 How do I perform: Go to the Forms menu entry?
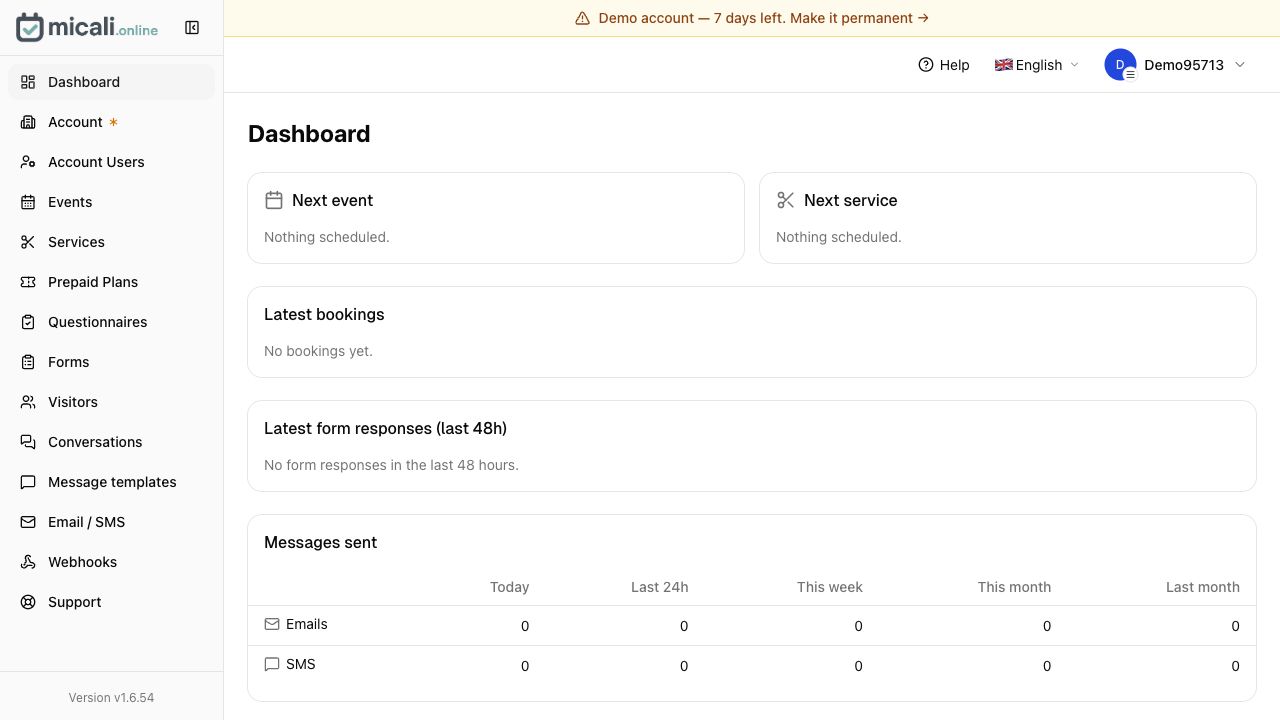tap(111, 362)
